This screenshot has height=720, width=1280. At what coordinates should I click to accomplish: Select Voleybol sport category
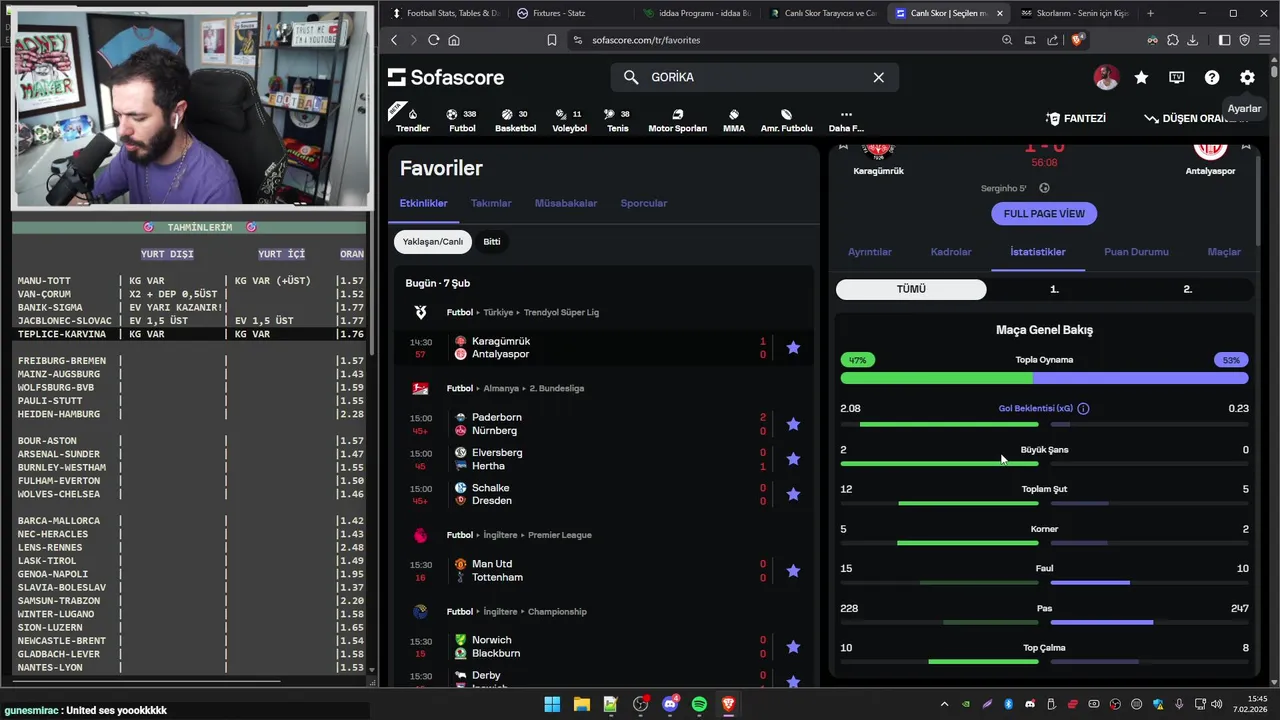point(569,120)
